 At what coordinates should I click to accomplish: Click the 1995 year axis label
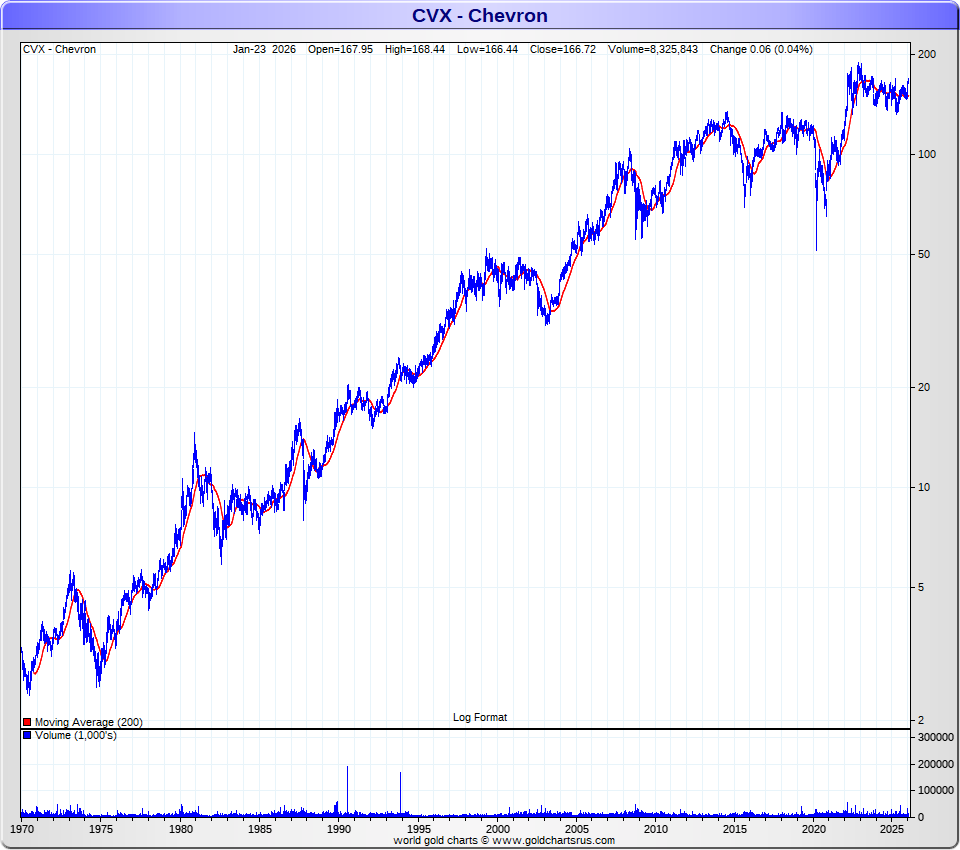pos(418,829)
